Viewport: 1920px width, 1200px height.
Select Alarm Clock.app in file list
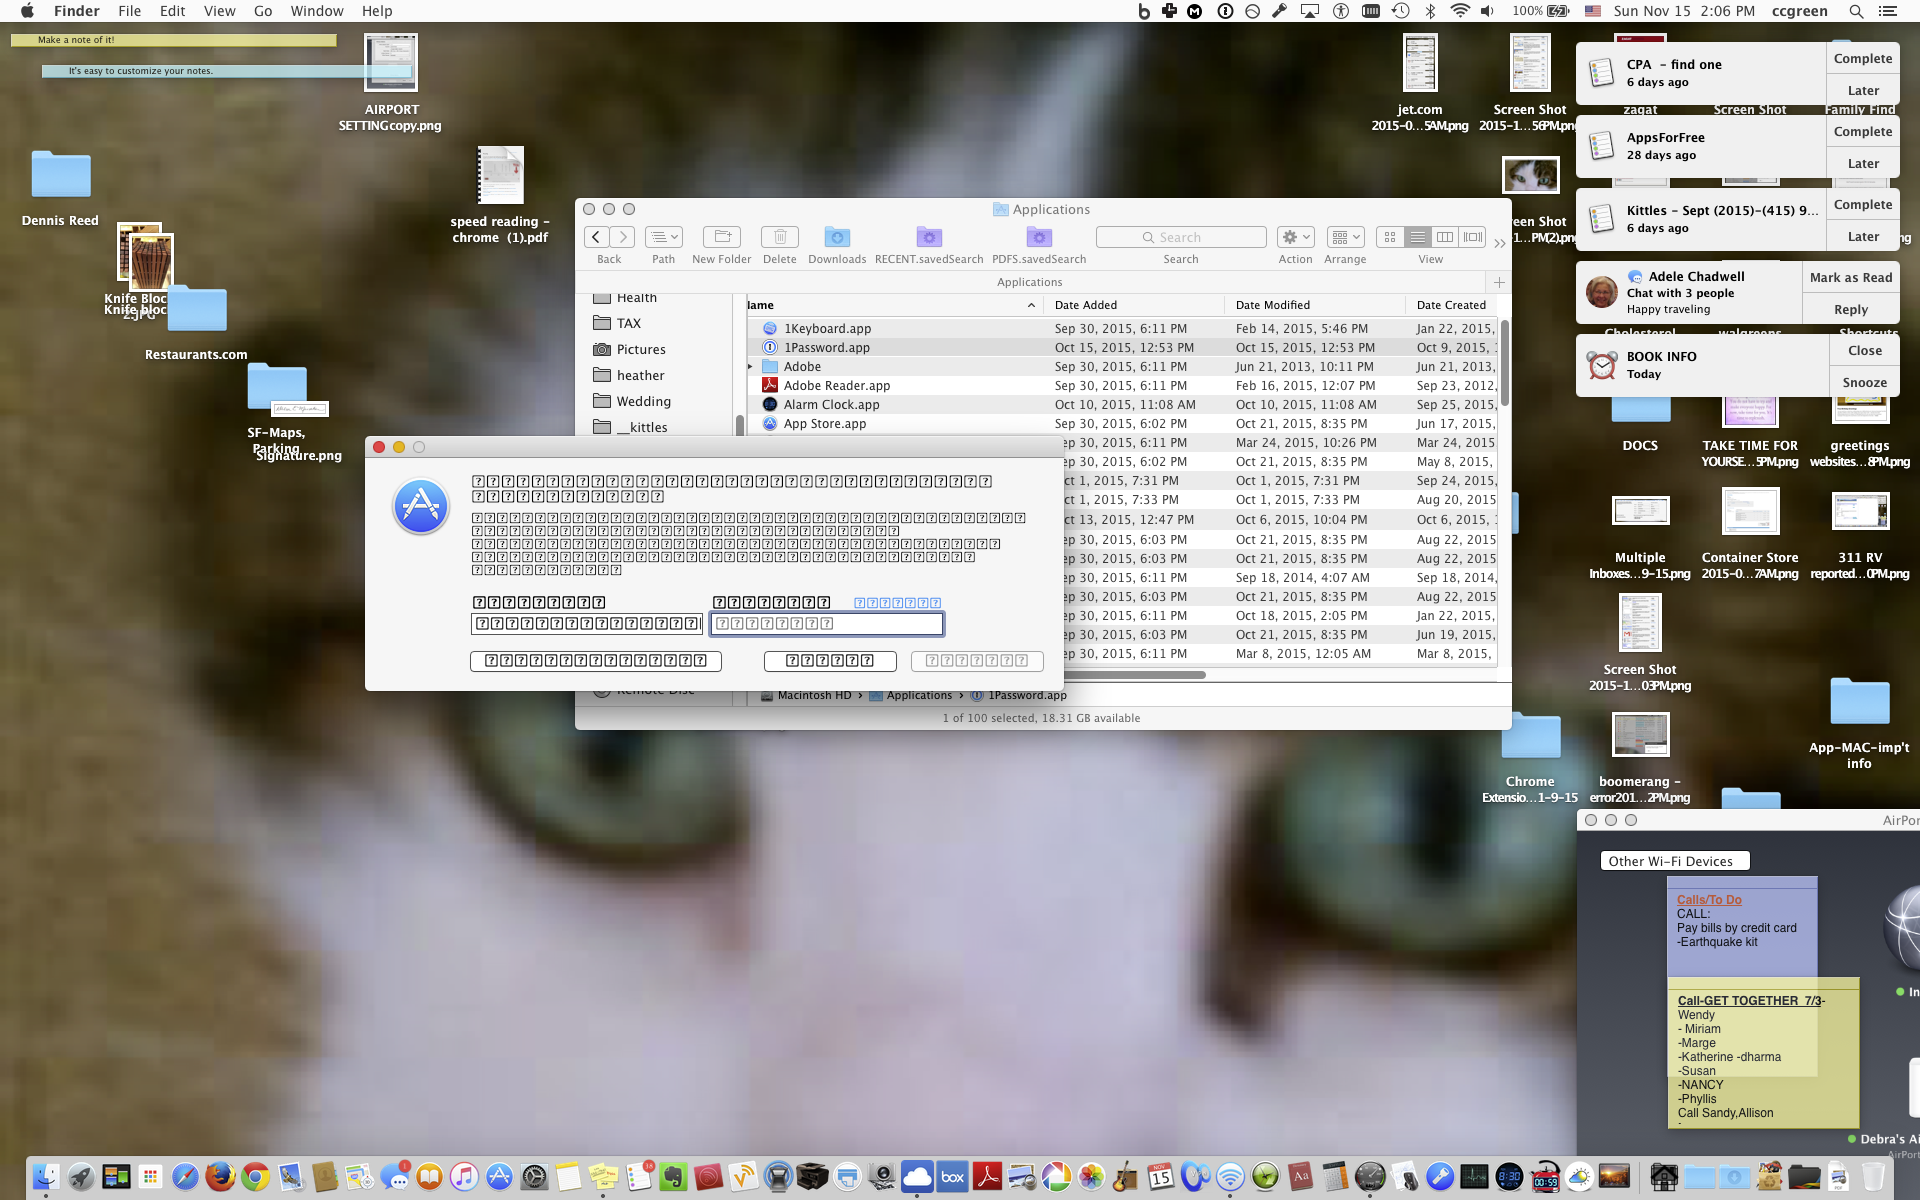1123,405
